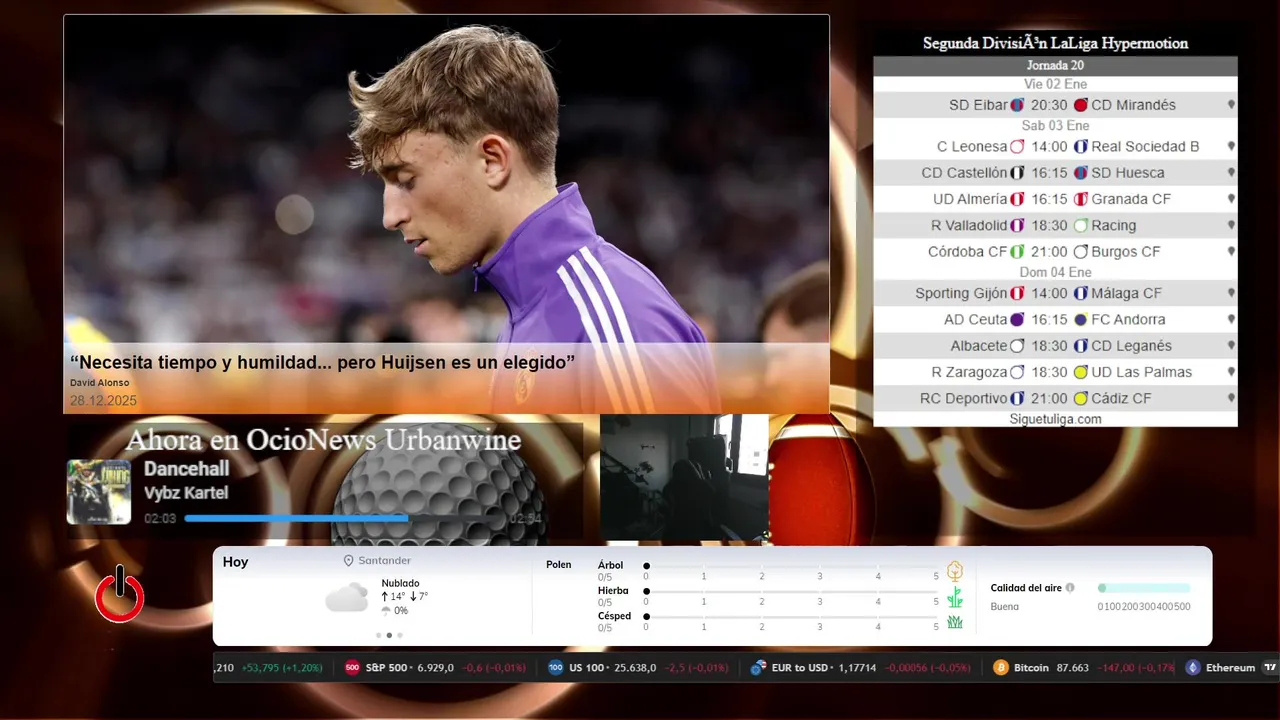
Task: Click the R Zaragoza team name
Action: (x=969, y=372)
